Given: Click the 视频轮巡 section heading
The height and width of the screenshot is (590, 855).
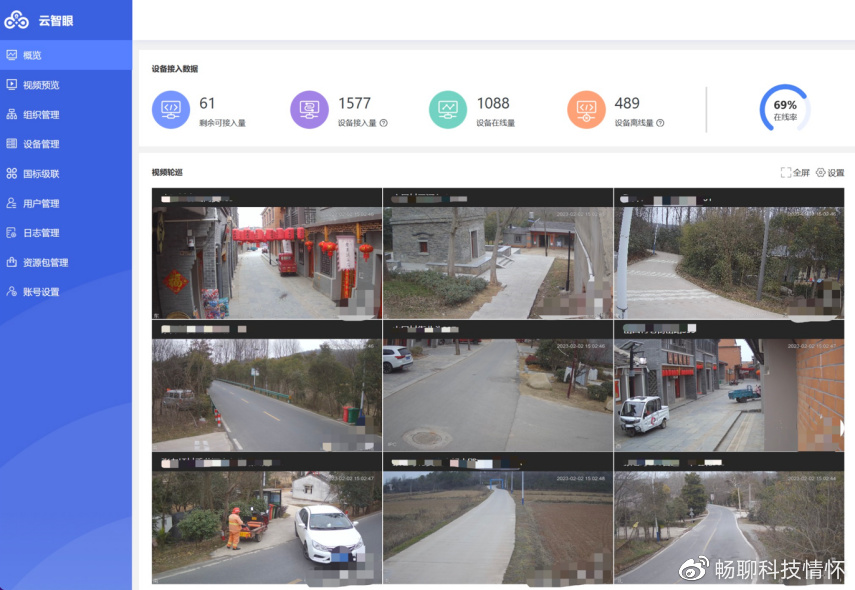Looking at the screenshot, I should 167,172.
